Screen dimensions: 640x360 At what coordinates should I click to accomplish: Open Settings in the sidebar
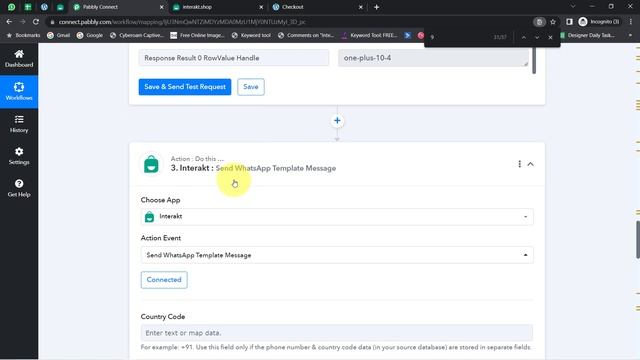(19, 156)
